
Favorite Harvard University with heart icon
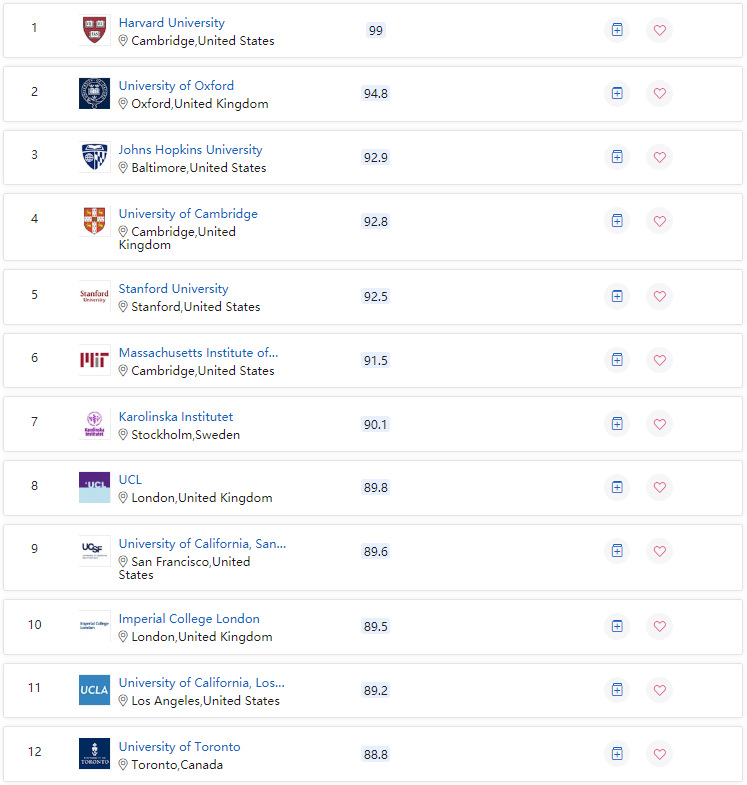[659, 30]
